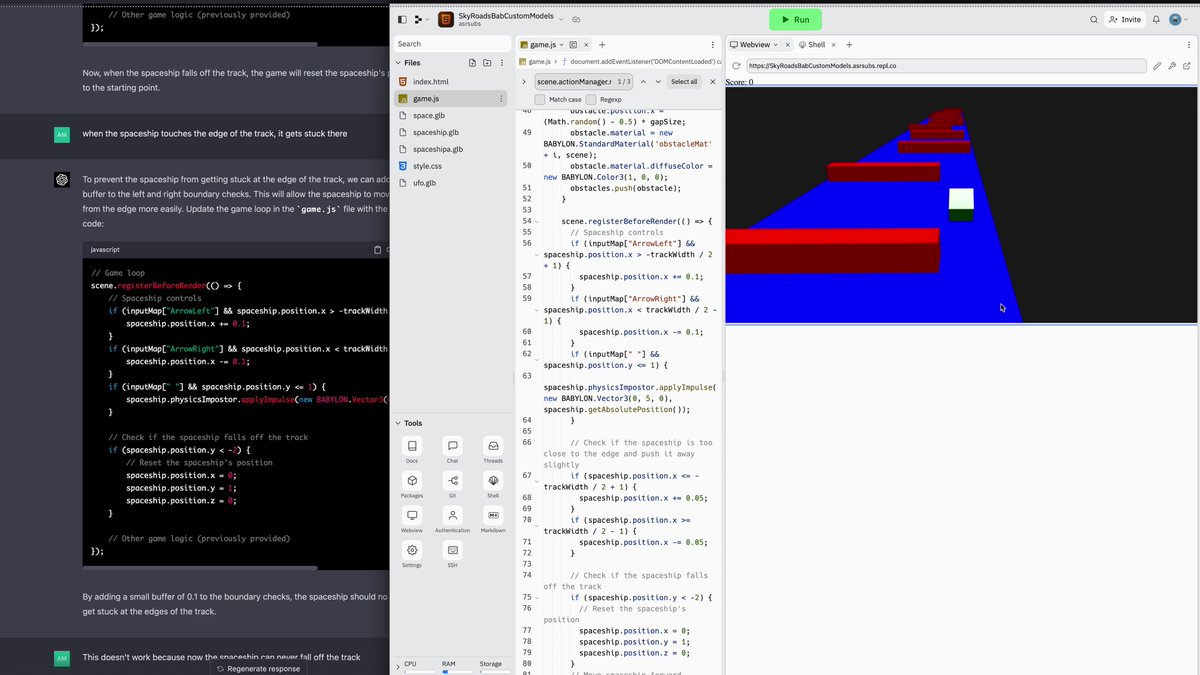Close the find bar
The image size is (1200, 675).
point(713,82)
